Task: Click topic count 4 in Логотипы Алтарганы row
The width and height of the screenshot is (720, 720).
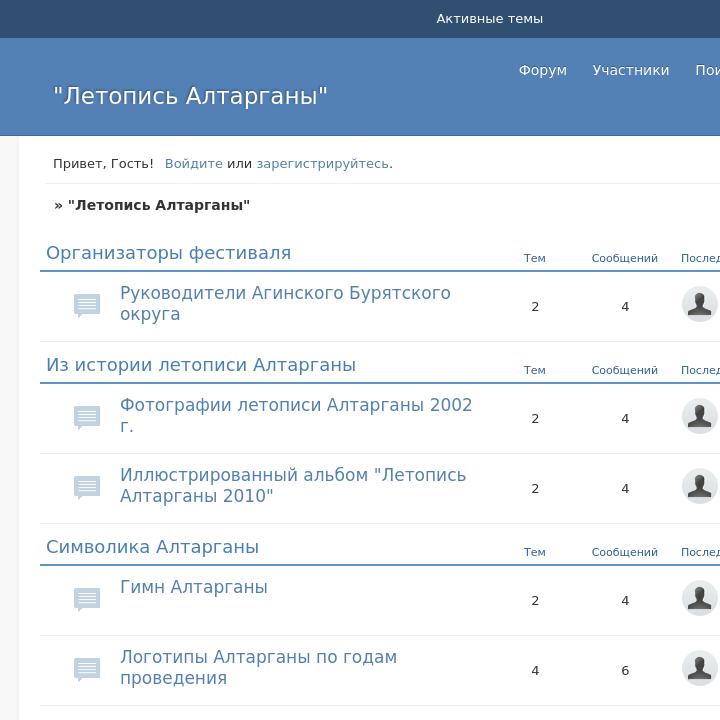Action: [535, 671]
